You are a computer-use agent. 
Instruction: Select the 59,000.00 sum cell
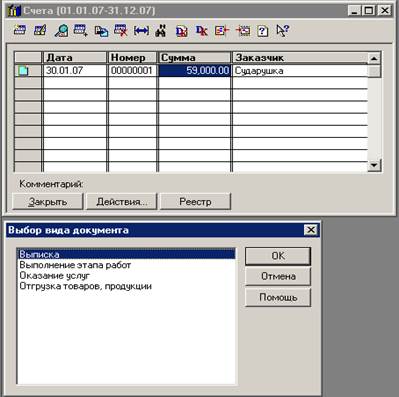(x=195, y=71)
